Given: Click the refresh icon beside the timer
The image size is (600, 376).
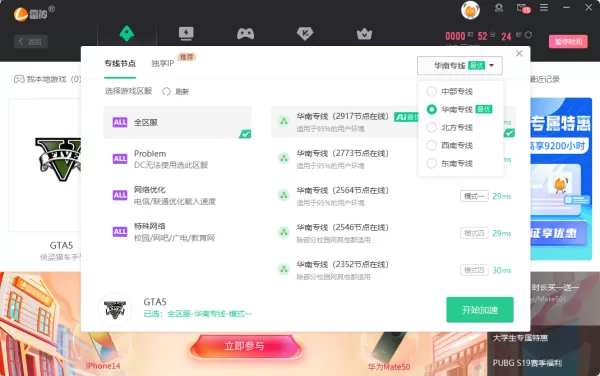Looking at the screenshot, I should pyautogui.click(x=528, y=35).
